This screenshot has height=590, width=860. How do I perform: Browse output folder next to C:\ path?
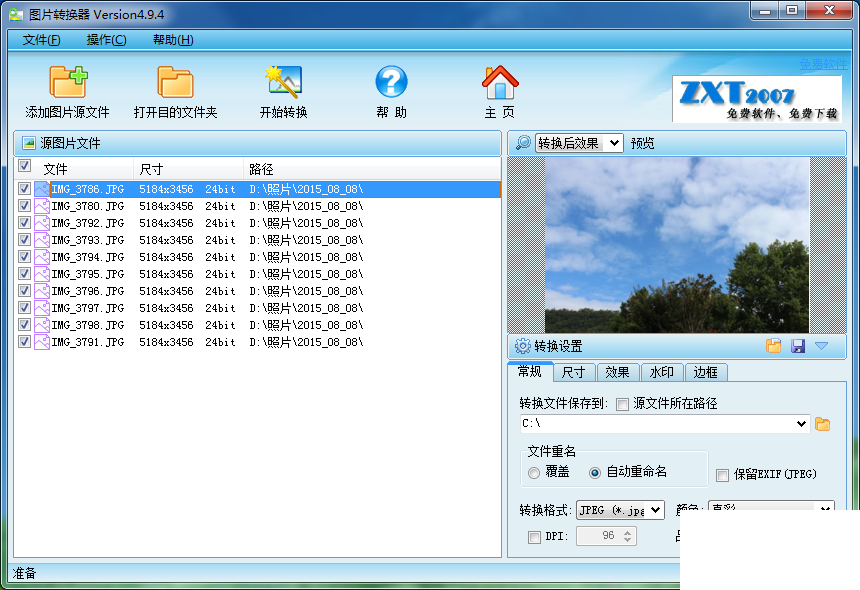pyautogui.click(x=822, y=424)
